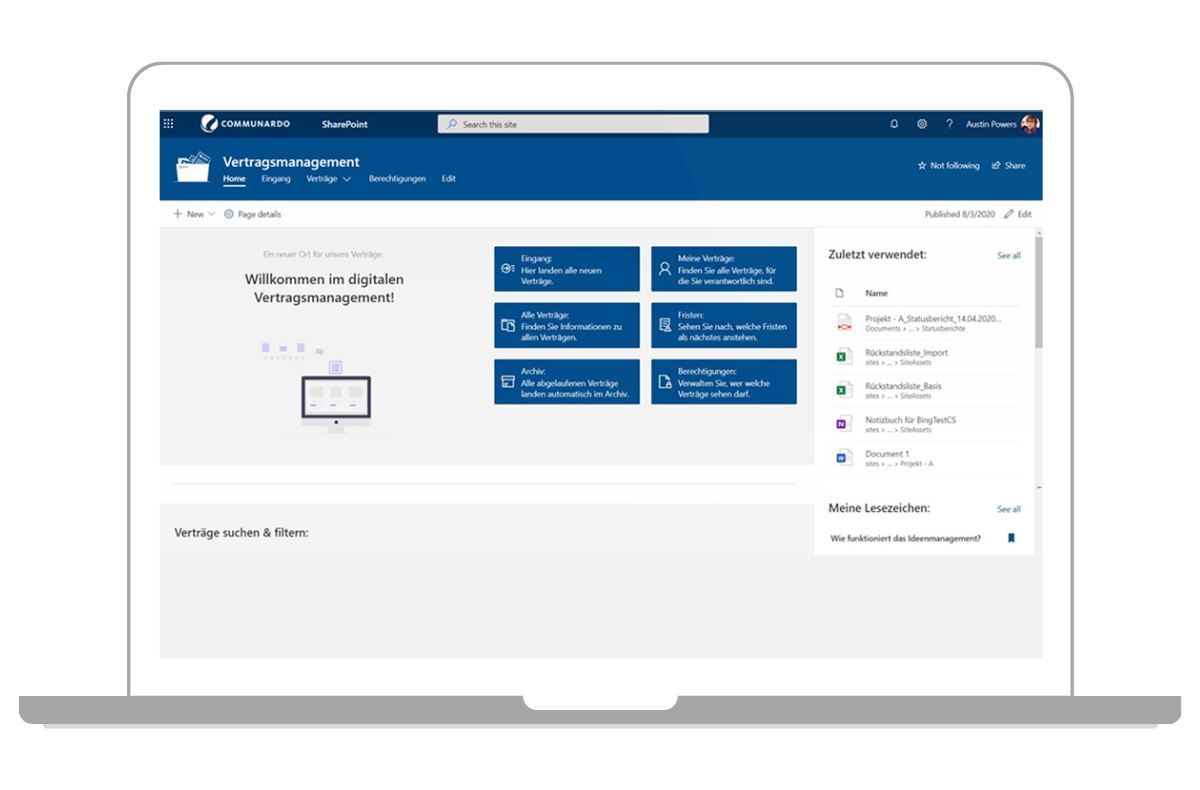Click See all for Meine Lesezeichen
Viewport: 1200px width, 790px height.
(1009, 509)
